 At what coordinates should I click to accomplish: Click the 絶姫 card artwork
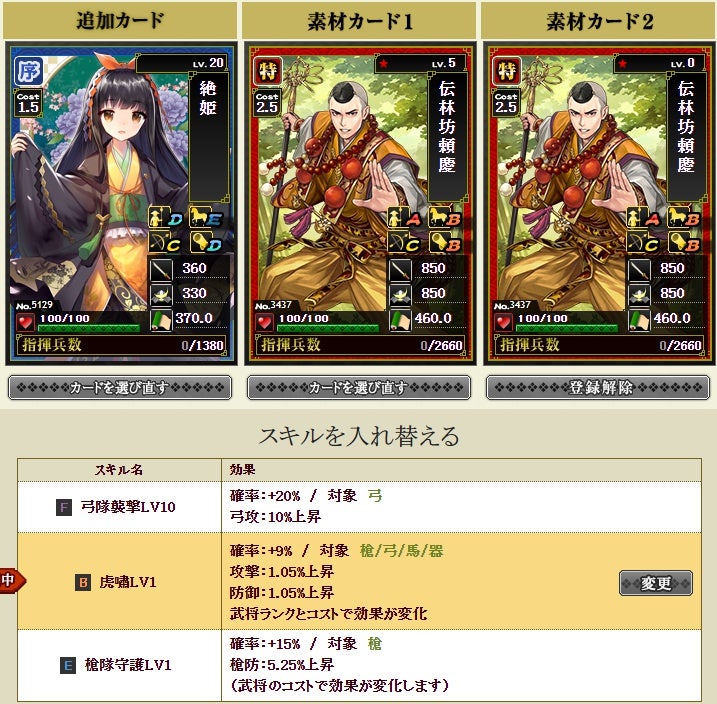(121, 203)
